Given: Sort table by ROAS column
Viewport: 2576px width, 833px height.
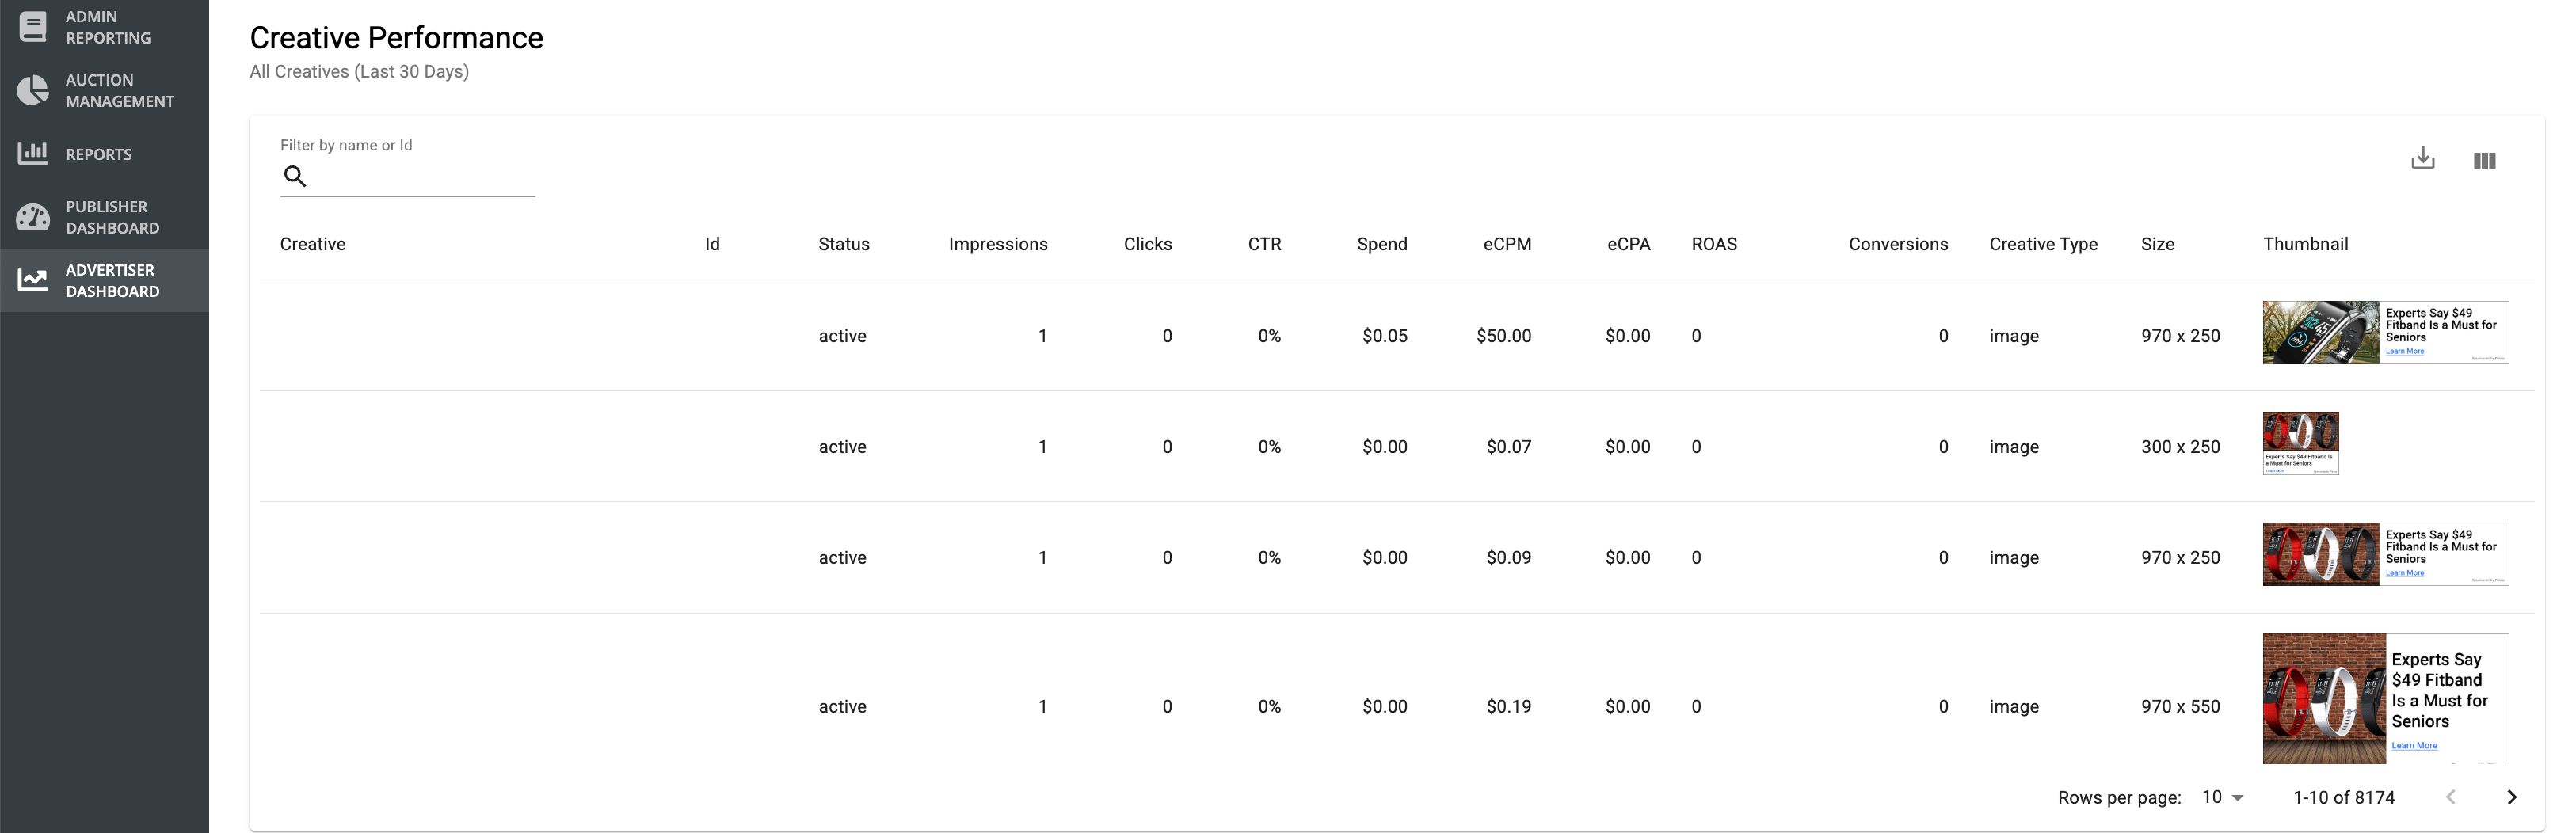Looking at the screenshot, I should coord(1714,244).
